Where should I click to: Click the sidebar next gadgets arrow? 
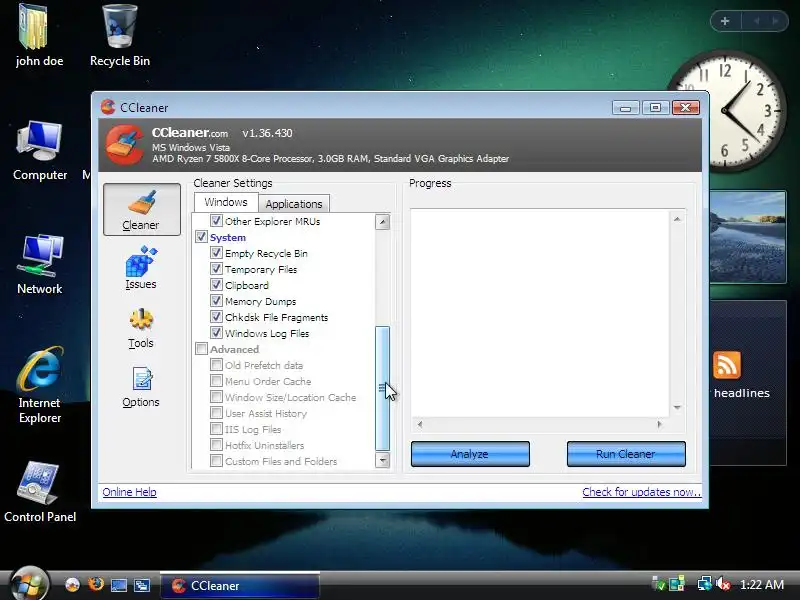pos(775,21)
